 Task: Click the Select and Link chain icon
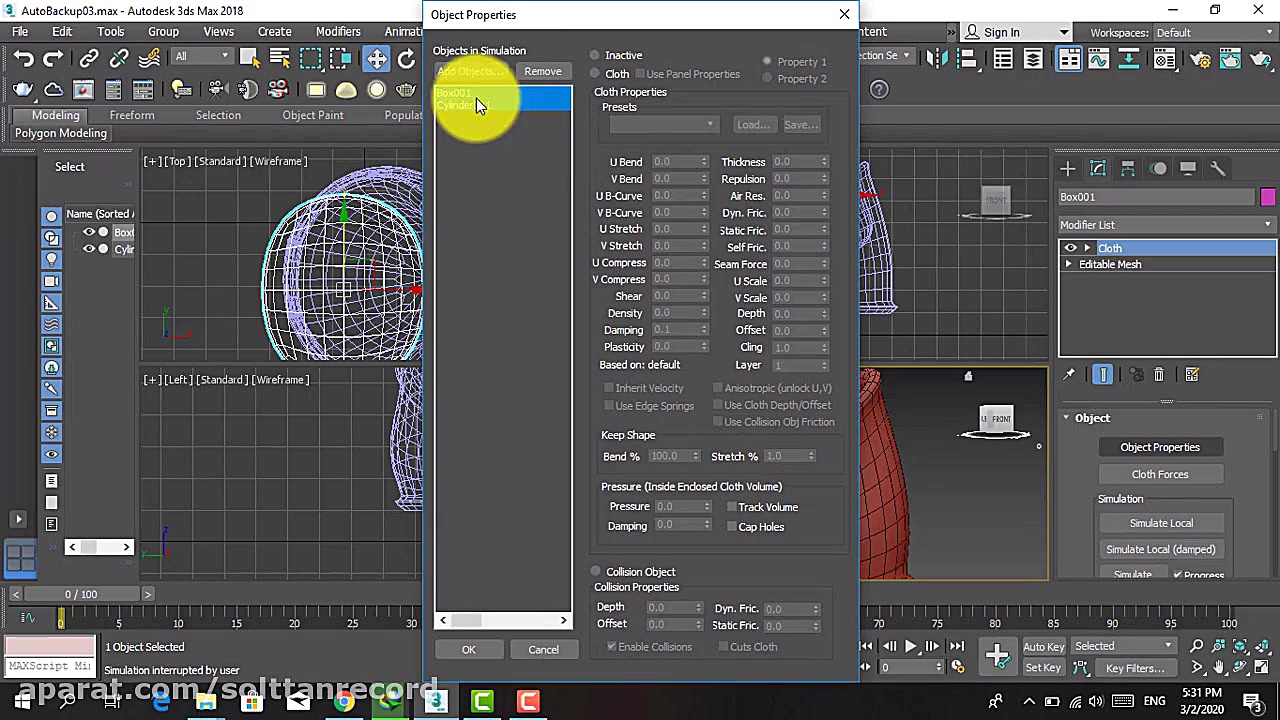(x=89, y=59)
